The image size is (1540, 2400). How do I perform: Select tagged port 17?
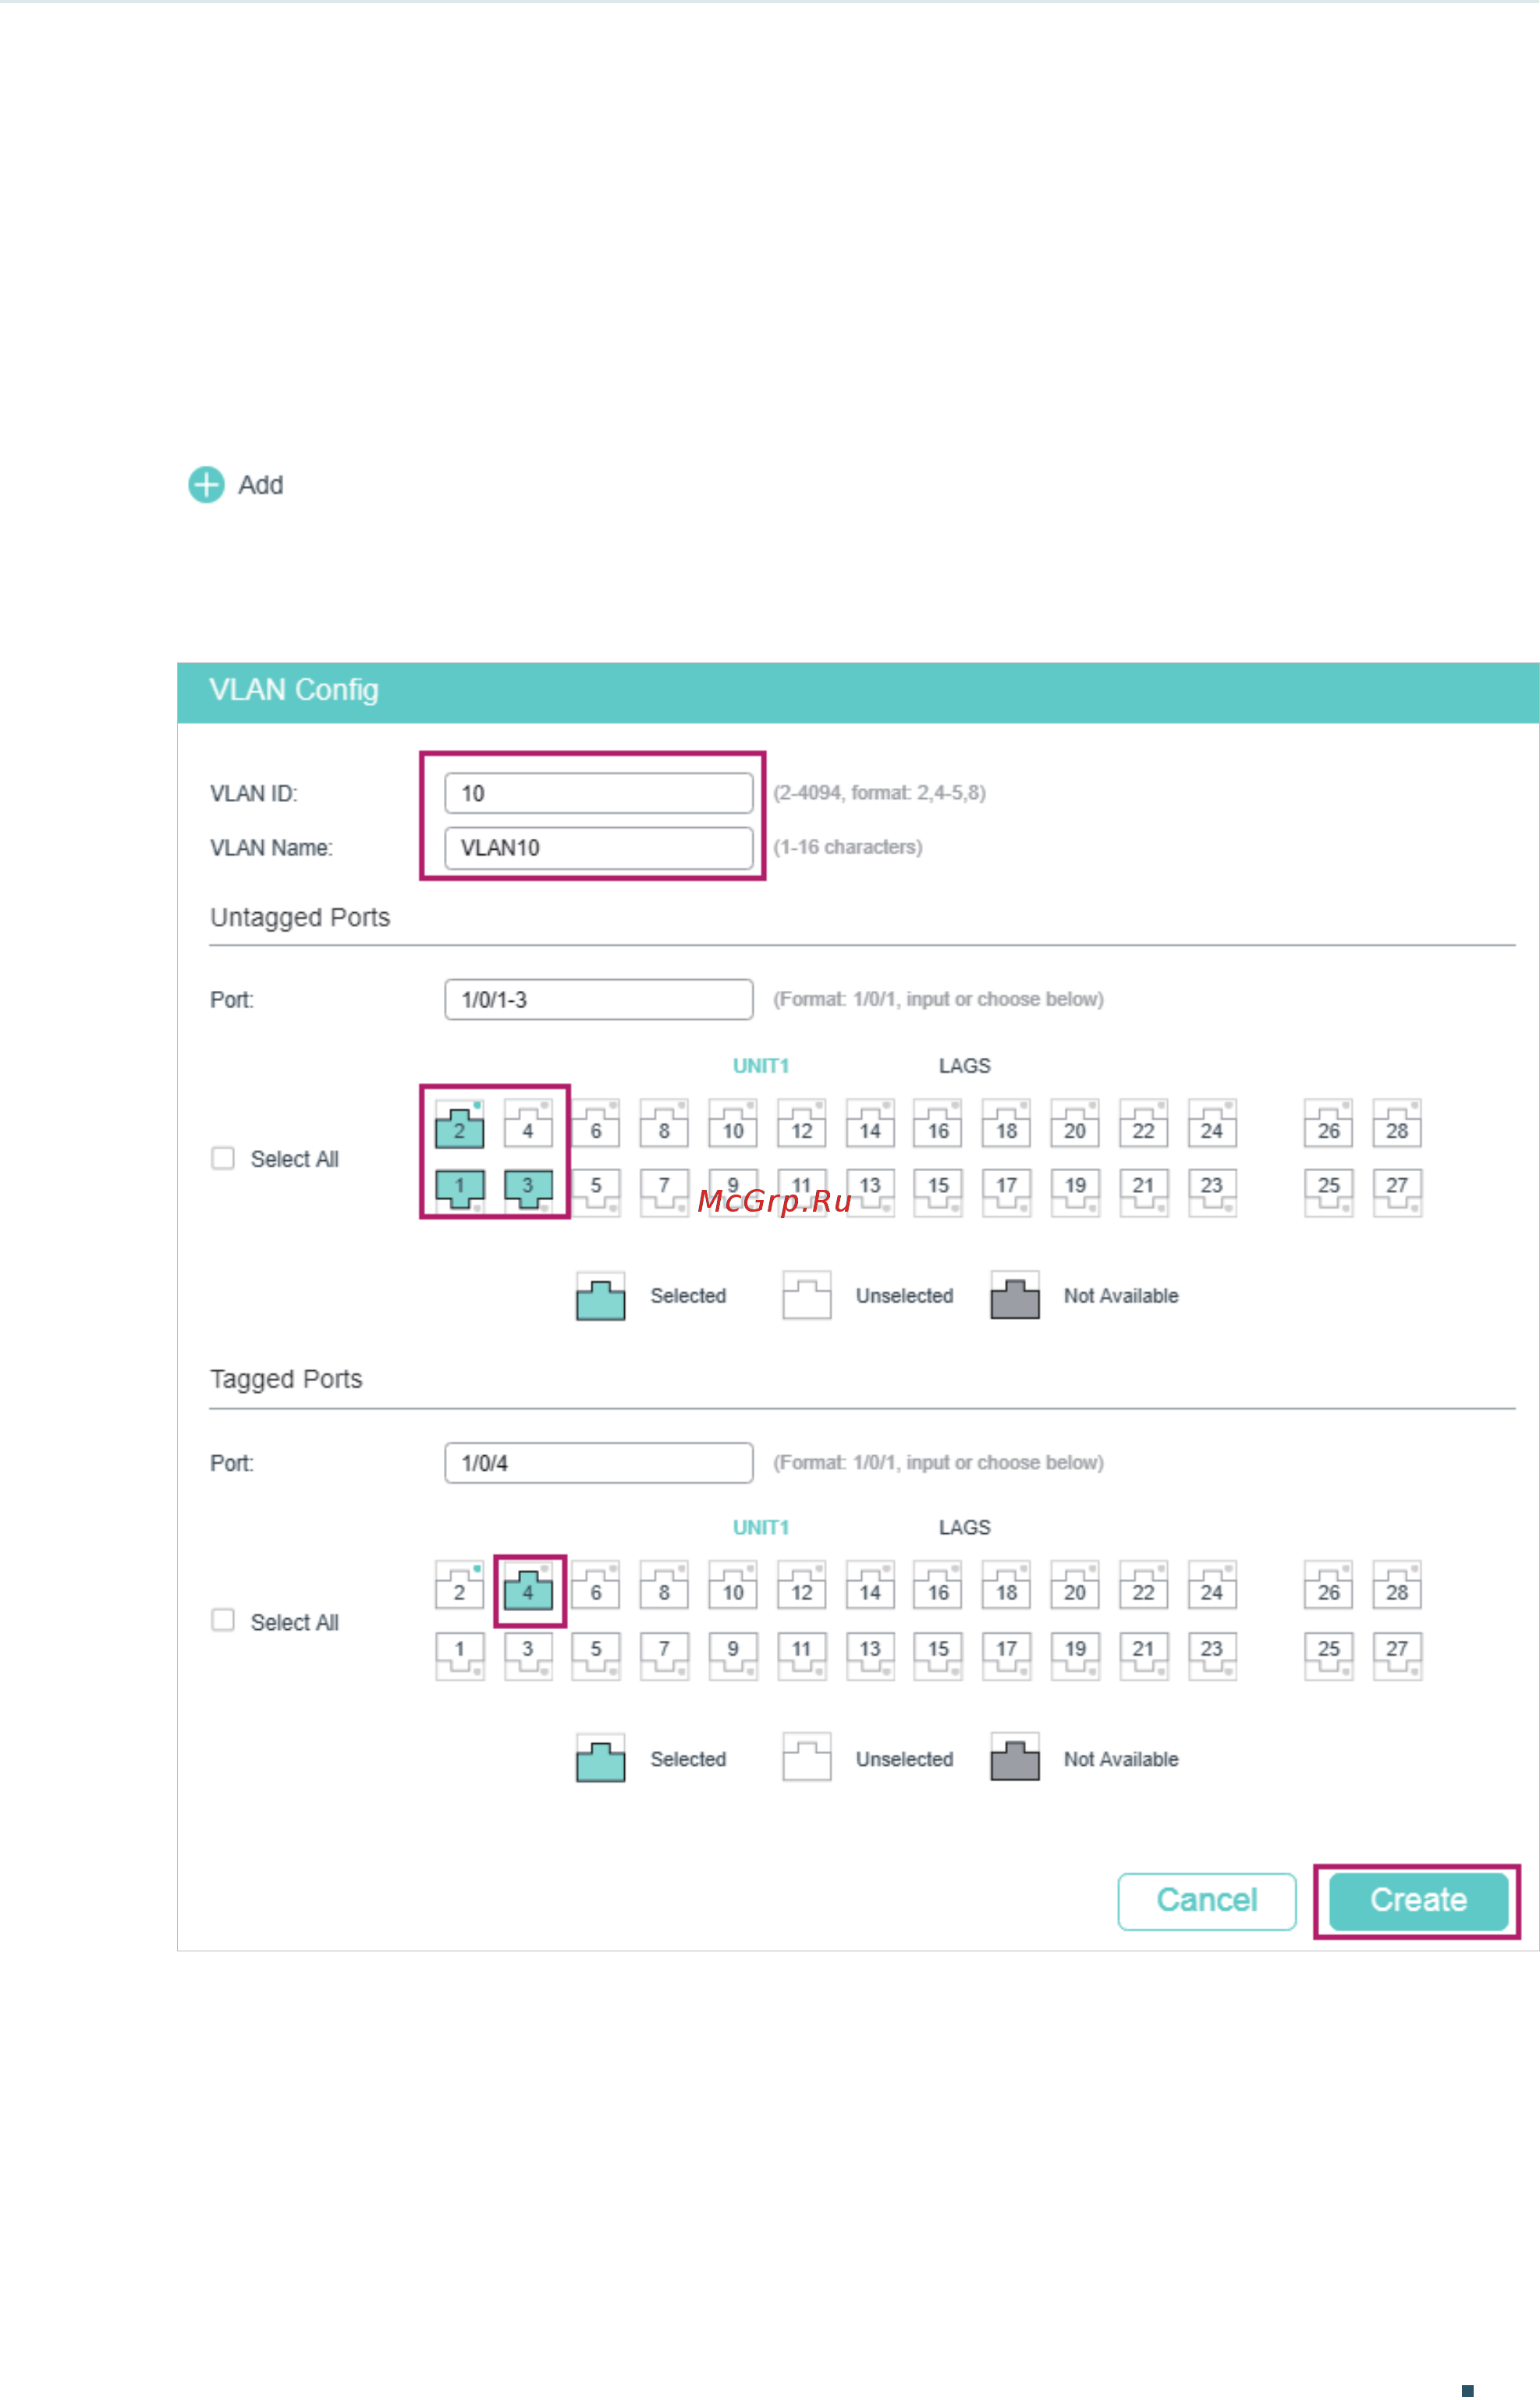(x=1007, y=1655)
